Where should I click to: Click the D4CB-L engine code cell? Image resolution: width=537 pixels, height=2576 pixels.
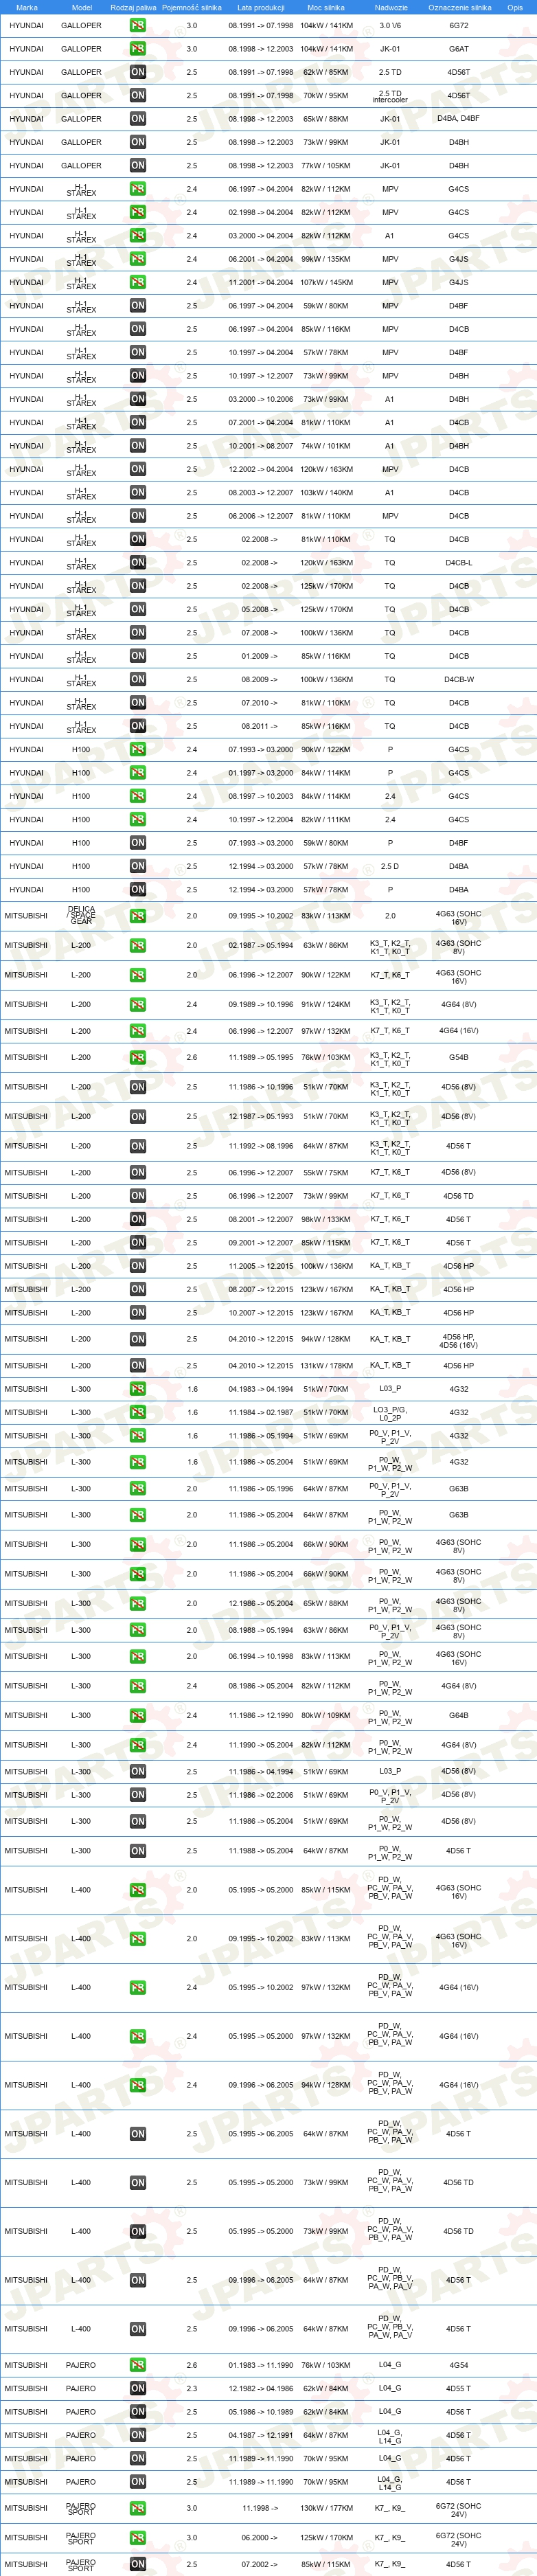pos(458,563)
